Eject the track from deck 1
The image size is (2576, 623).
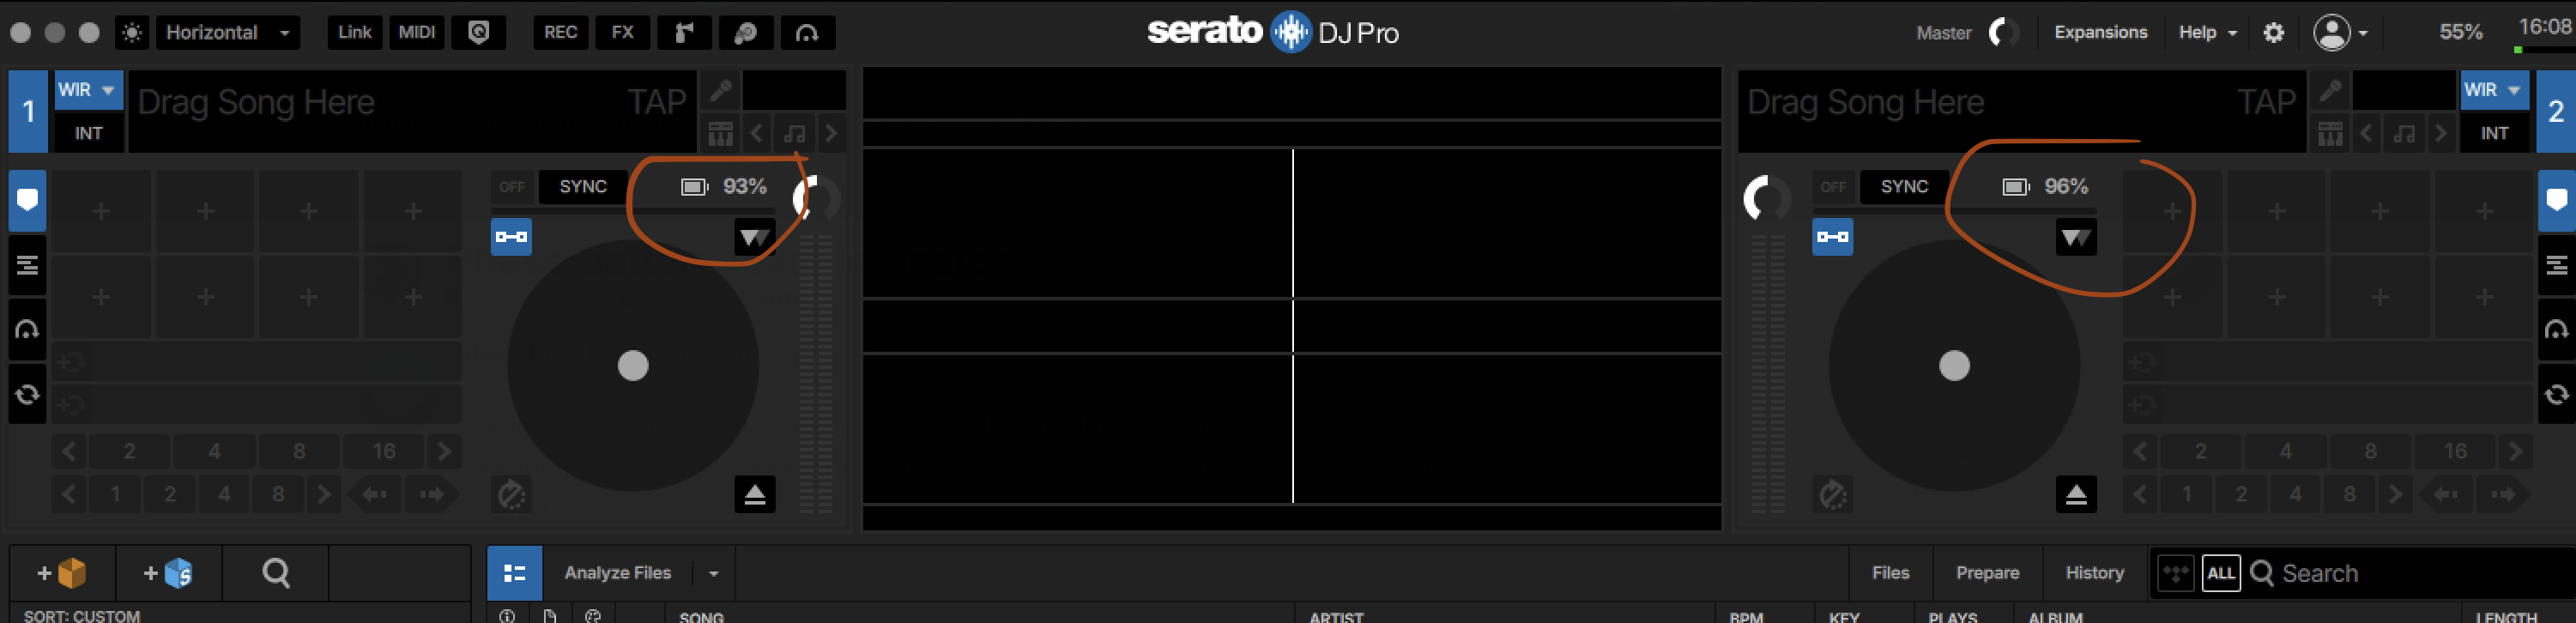pos(754,494)
